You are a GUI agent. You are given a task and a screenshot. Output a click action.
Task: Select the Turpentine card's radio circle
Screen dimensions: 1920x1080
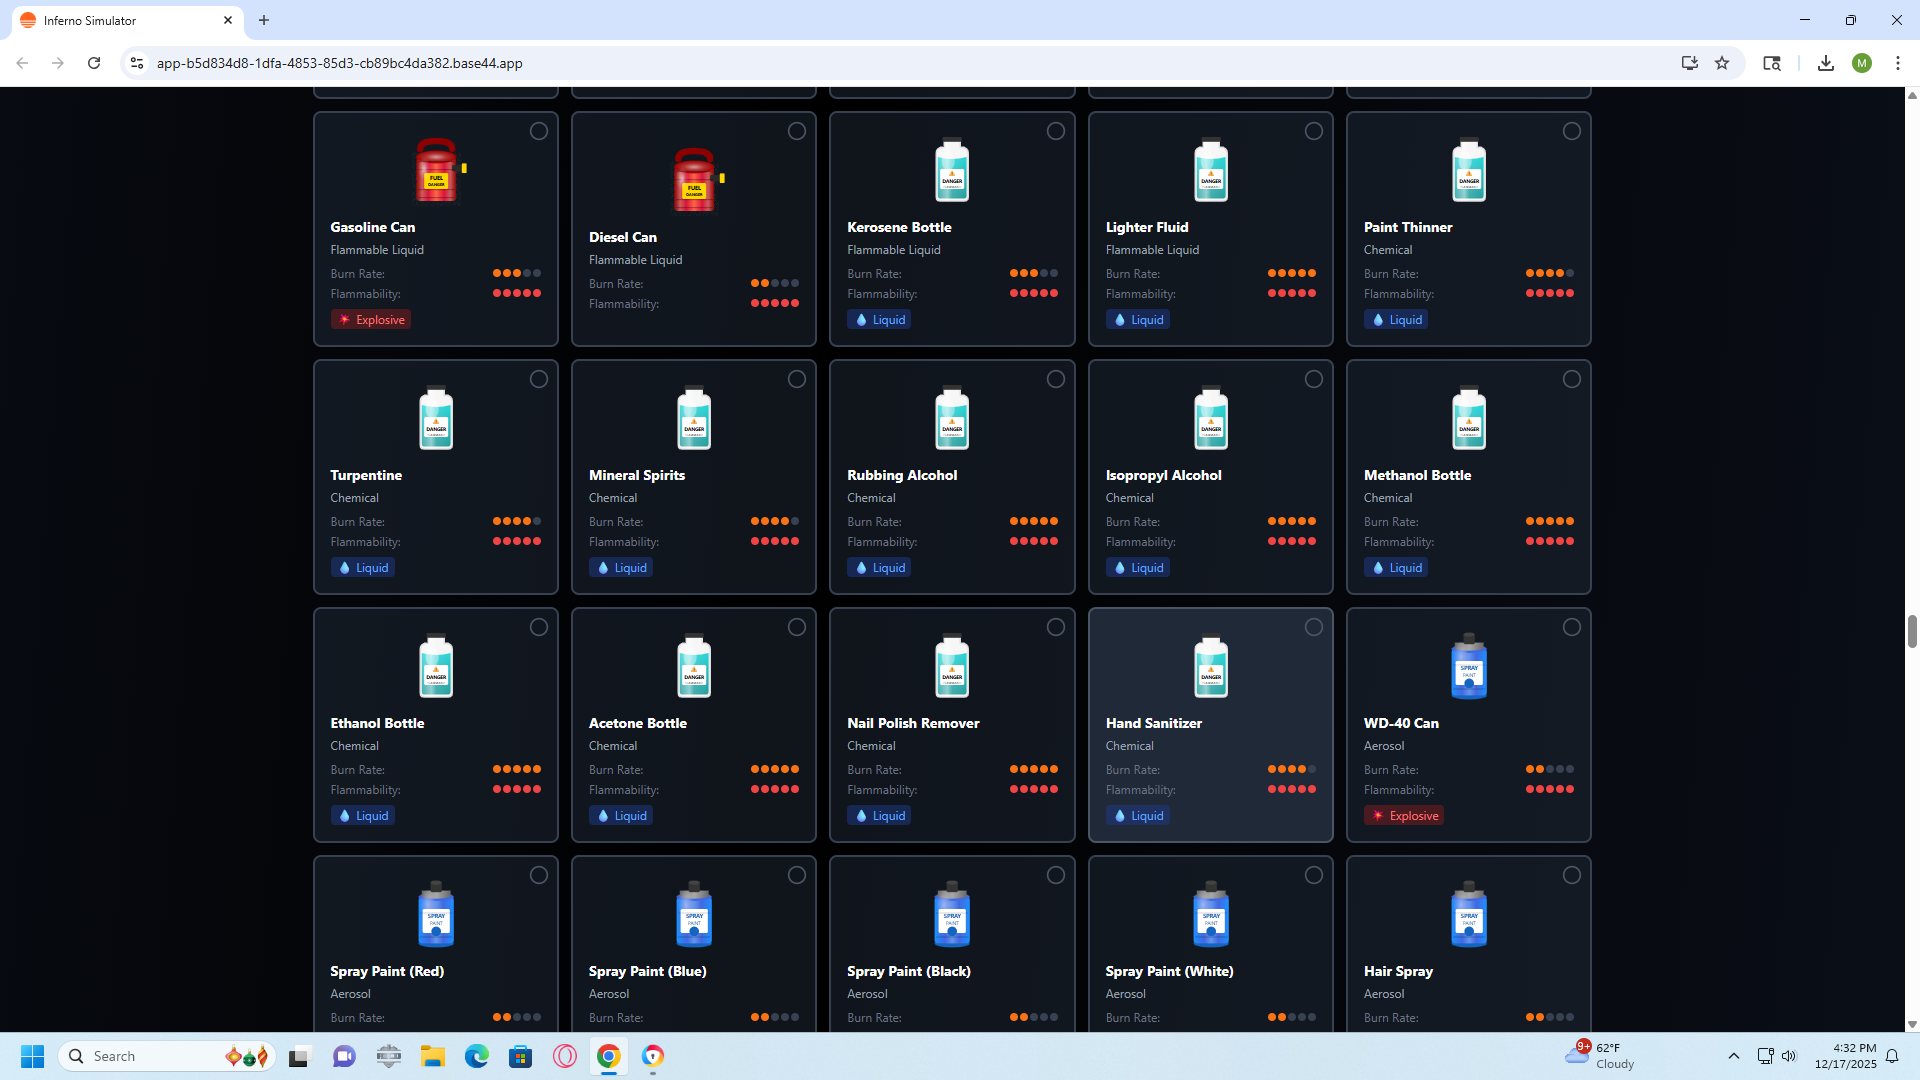coord(538,379)
